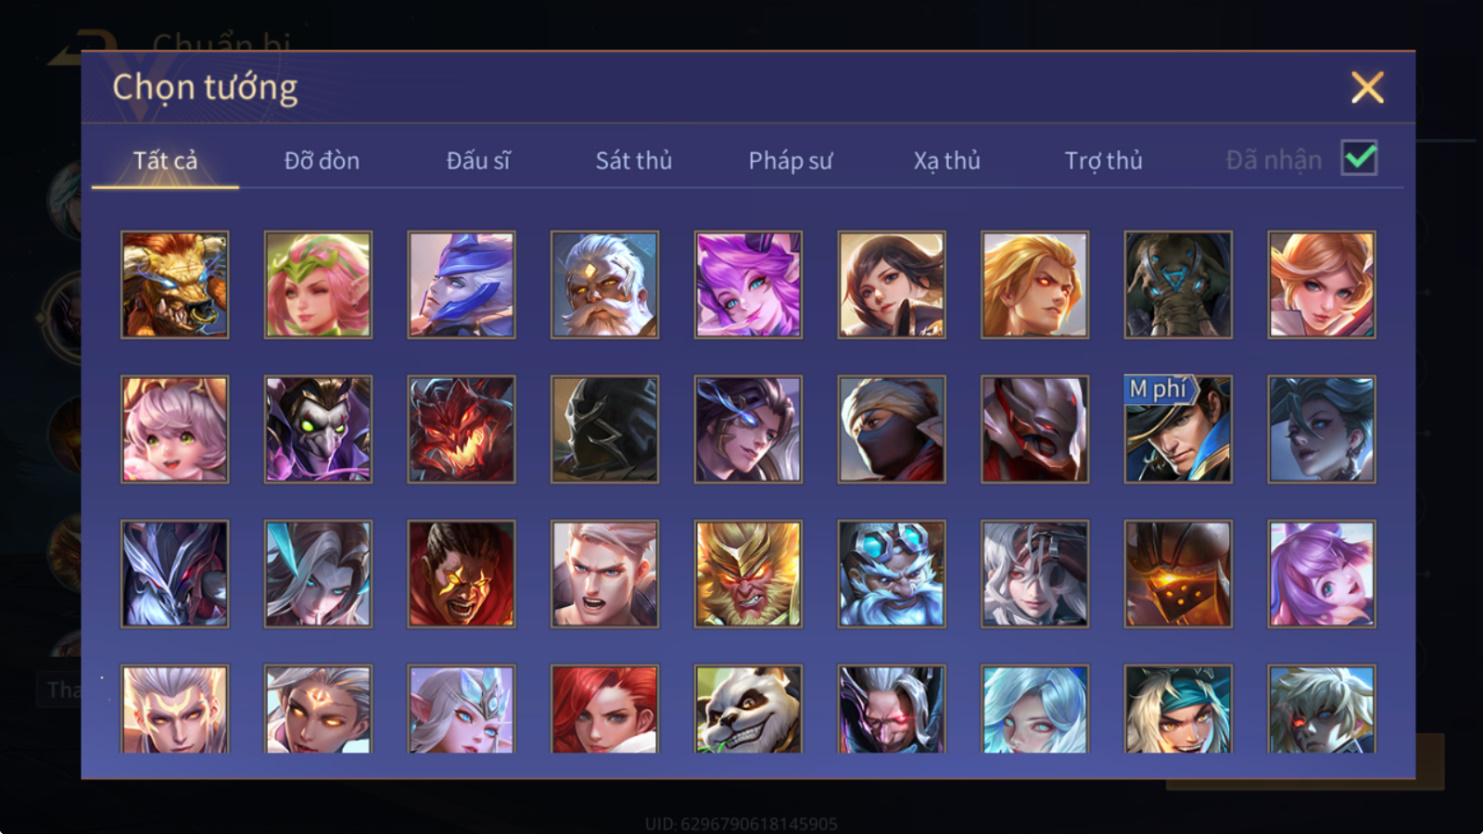Pick the golden horned beast hero

pos(175,285)
